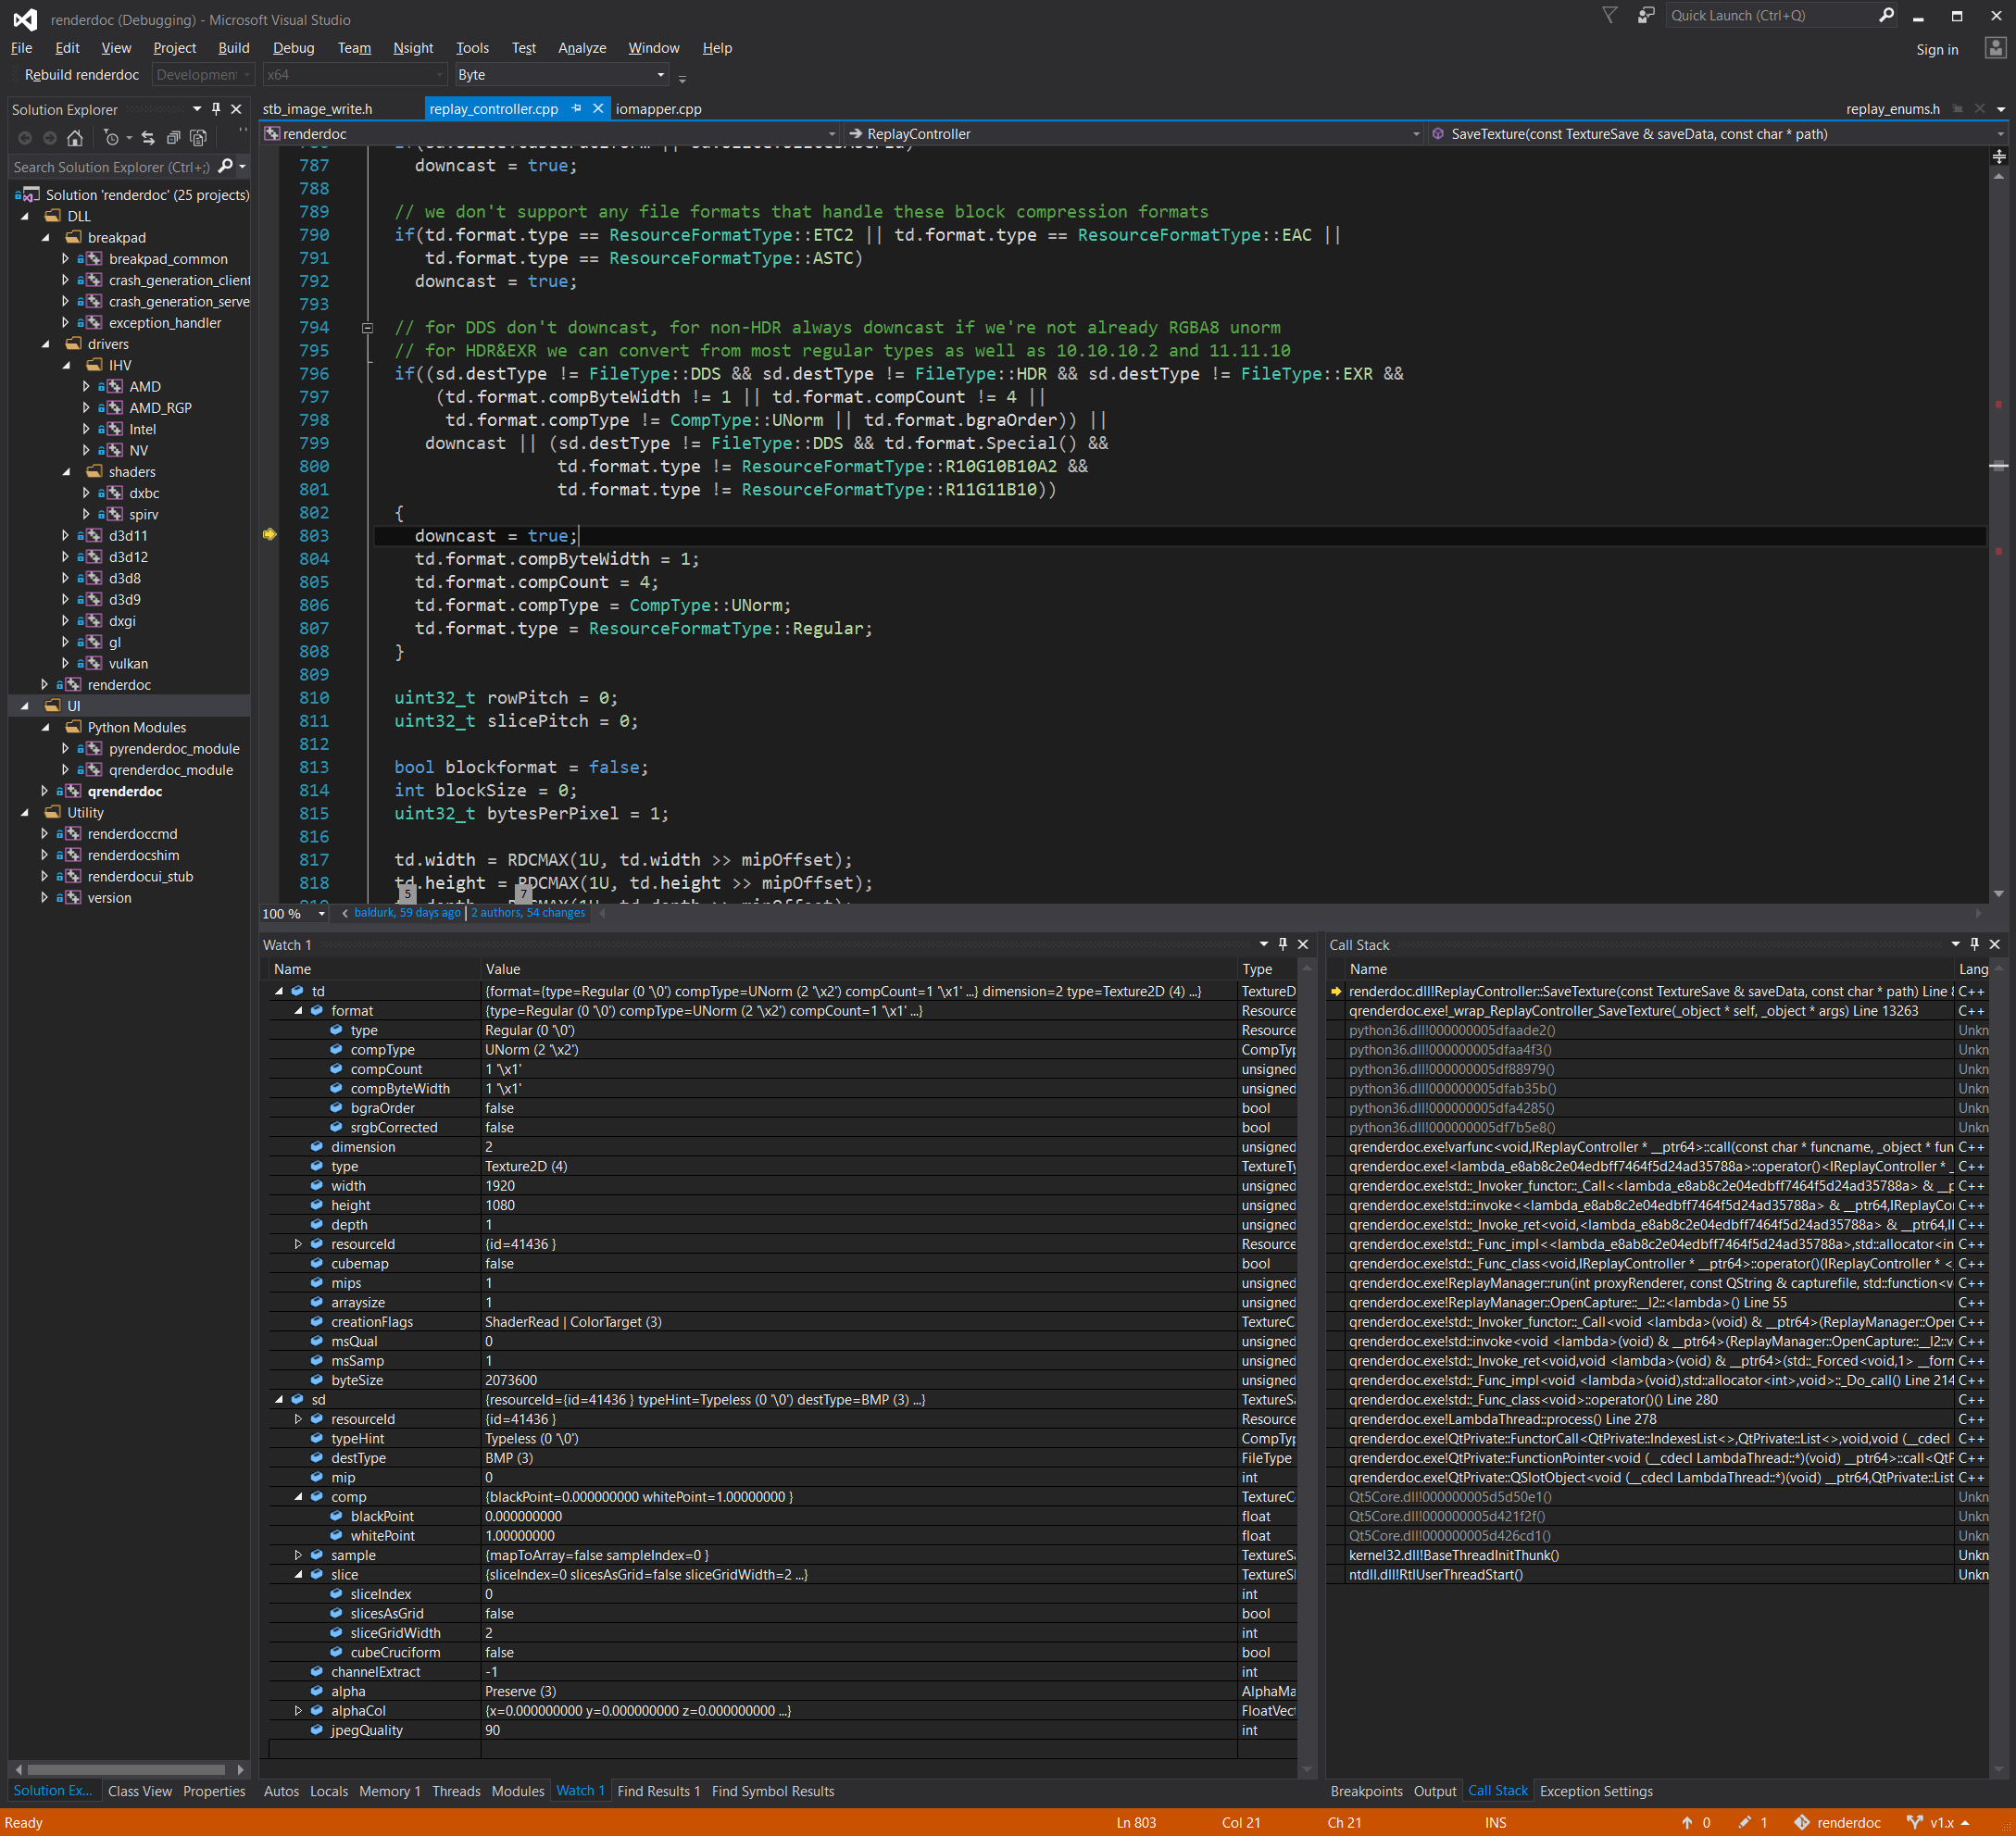Toggle auto-hide on the Call Stack panel pin
This screenshot has height=1836, width=2016.
(1973, 944)
